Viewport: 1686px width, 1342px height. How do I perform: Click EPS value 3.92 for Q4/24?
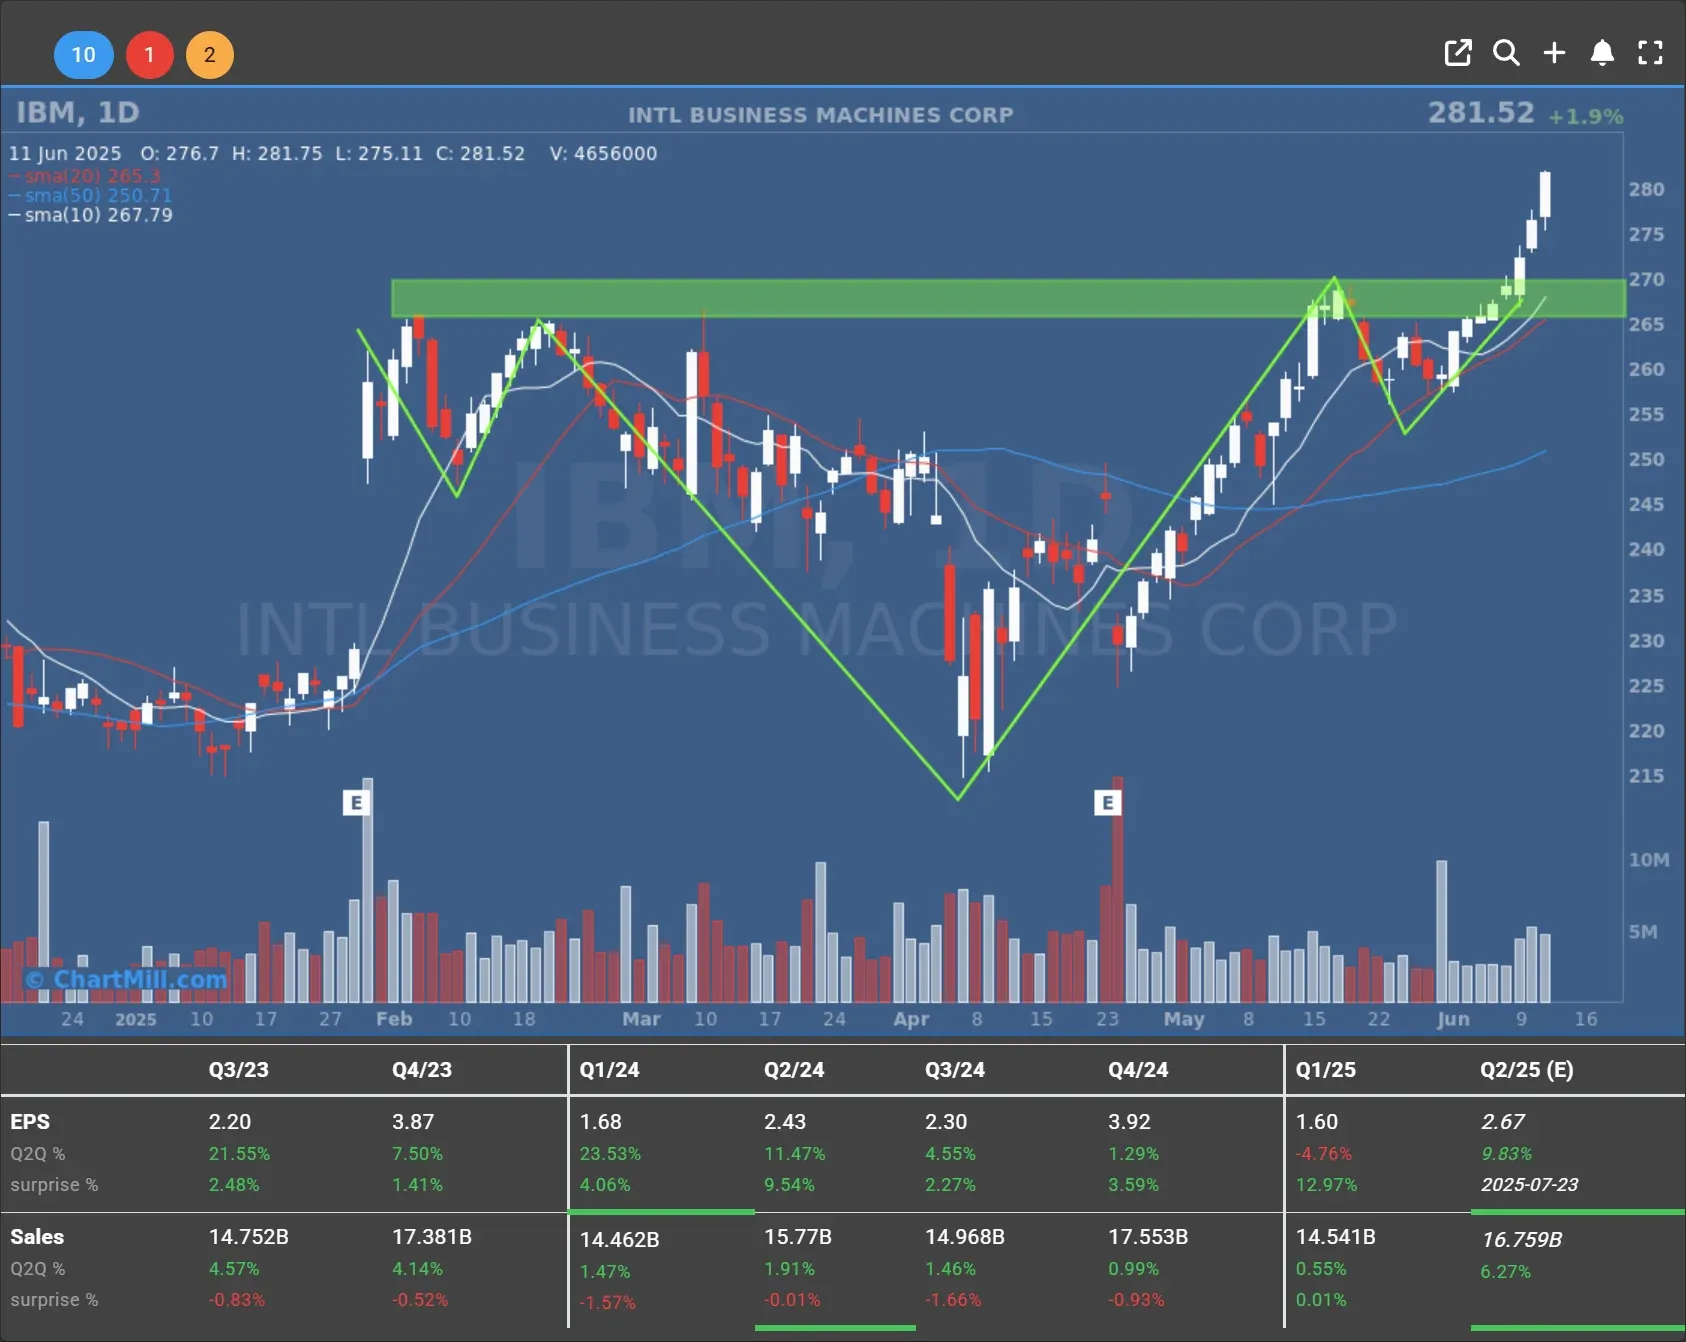(1129, 1122)
